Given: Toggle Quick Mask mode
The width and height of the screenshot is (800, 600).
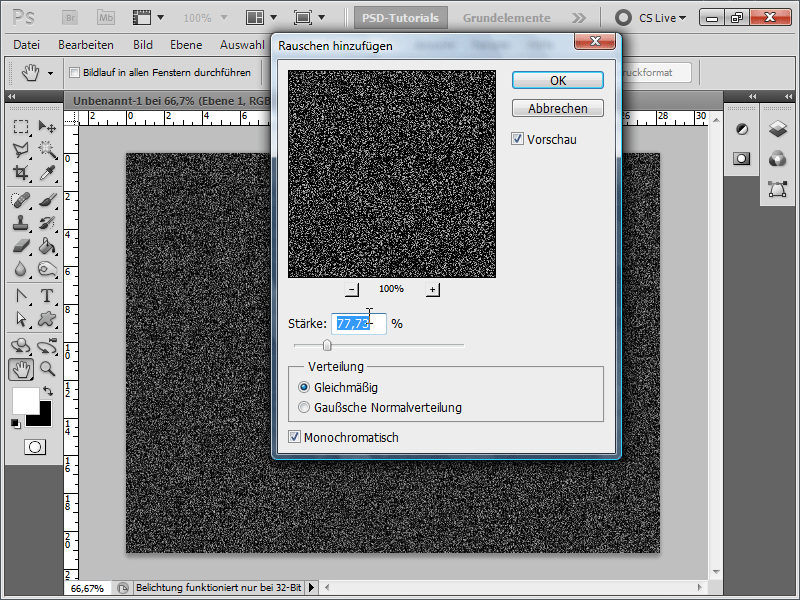Looking at the screenshot, I should coord(35,447).
